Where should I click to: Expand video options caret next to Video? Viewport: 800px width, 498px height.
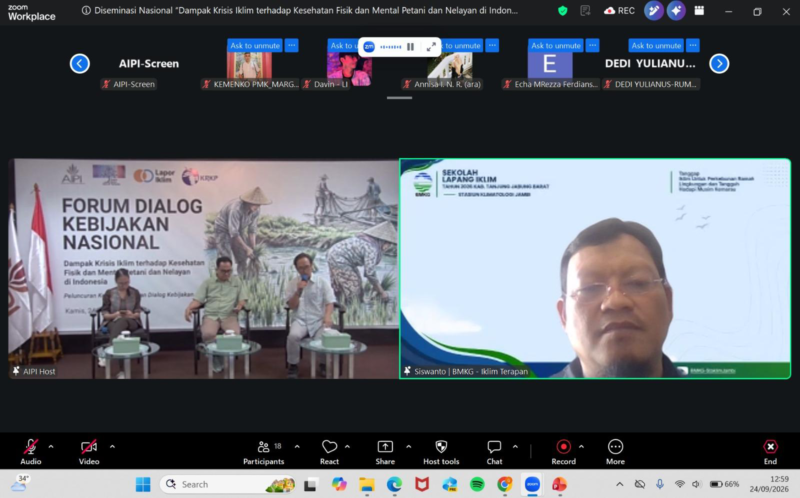(x=112, y=446)
